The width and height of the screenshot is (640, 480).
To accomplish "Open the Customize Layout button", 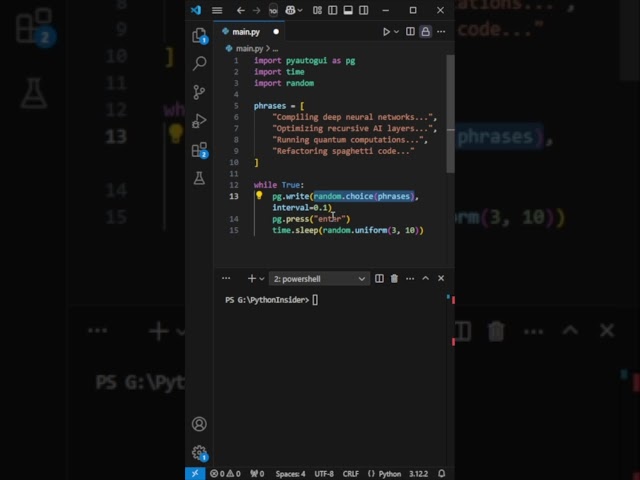I will coord(317,10).
